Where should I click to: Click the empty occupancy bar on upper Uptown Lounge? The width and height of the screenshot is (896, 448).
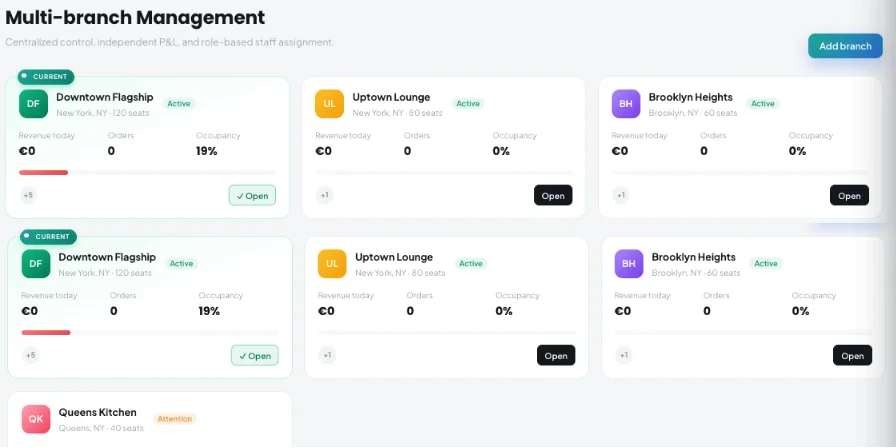pos(443,172)
